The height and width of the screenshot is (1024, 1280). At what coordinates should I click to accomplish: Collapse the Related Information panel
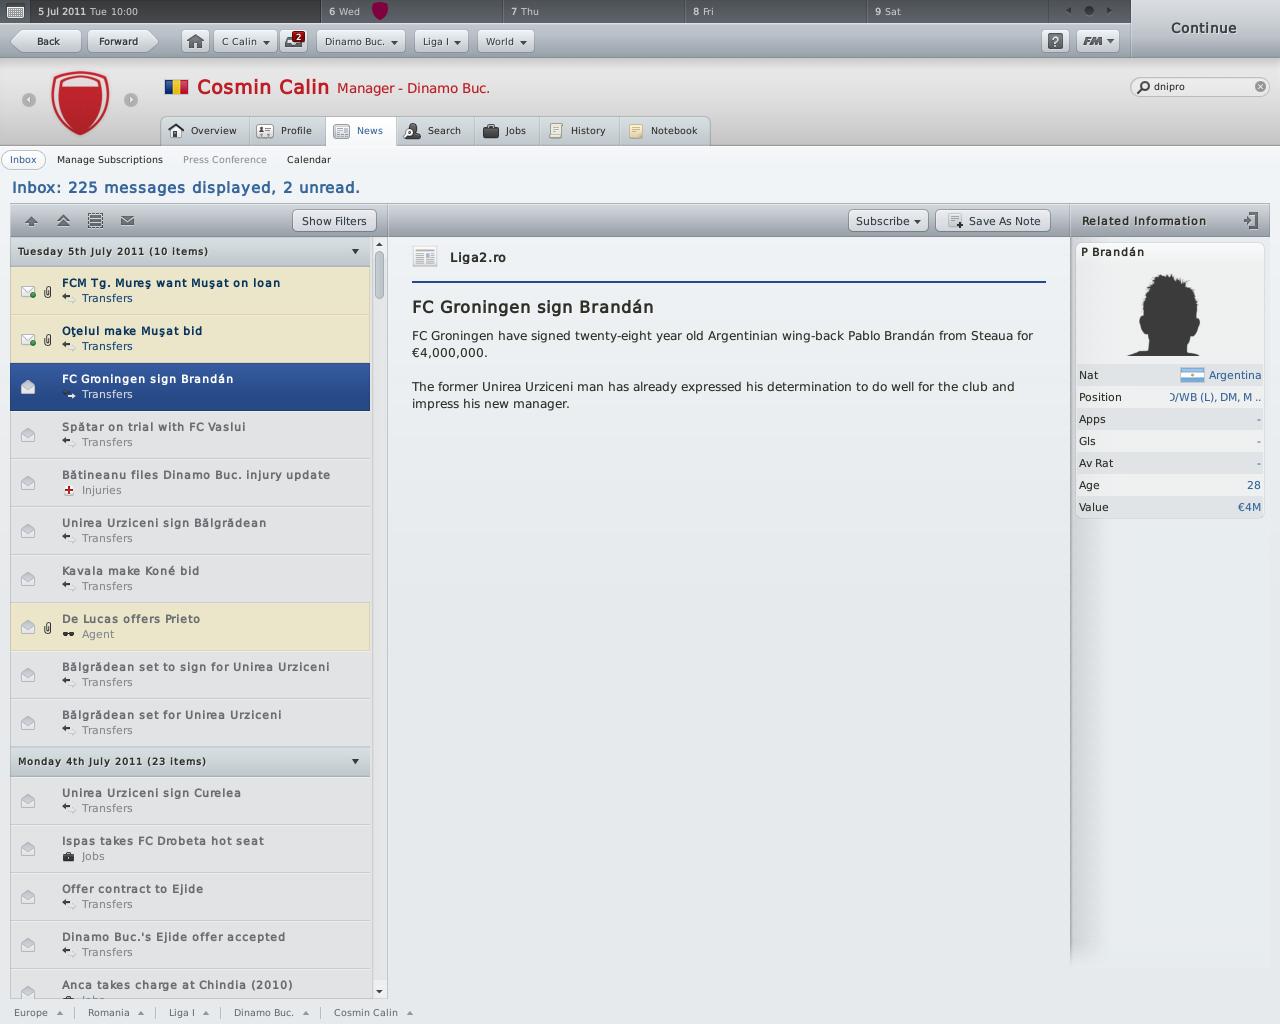pos(1250,221)
